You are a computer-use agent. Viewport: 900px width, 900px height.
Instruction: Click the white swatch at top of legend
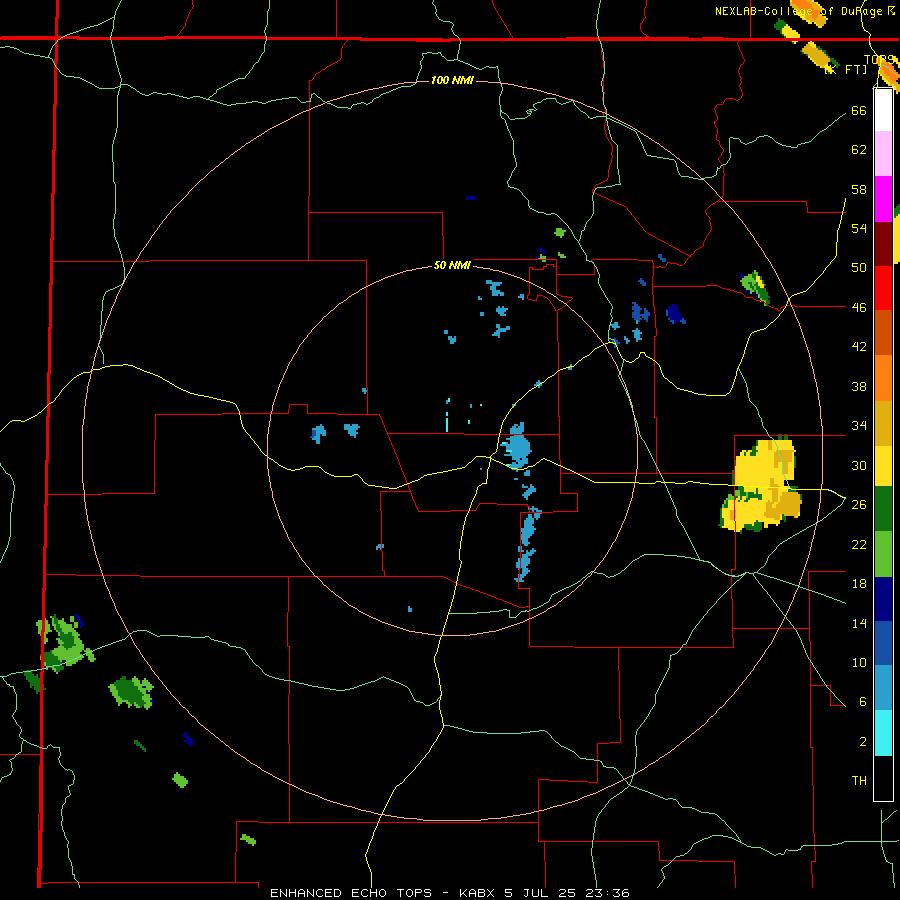(883, 110)
